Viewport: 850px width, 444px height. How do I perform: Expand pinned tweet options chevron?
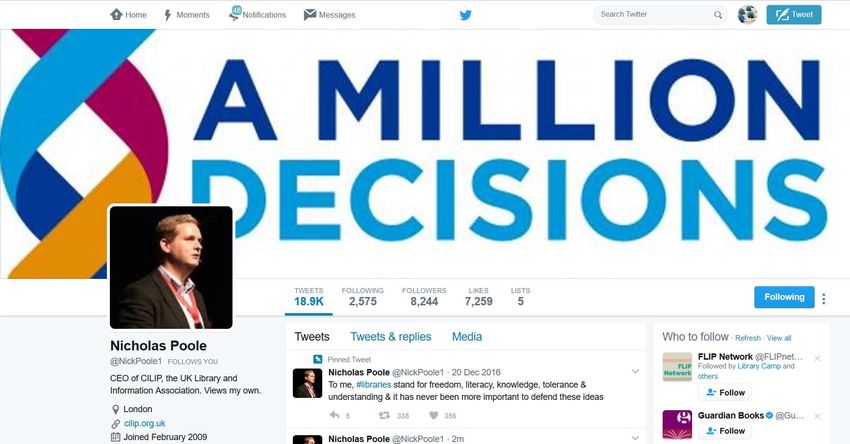coord(635,372)
